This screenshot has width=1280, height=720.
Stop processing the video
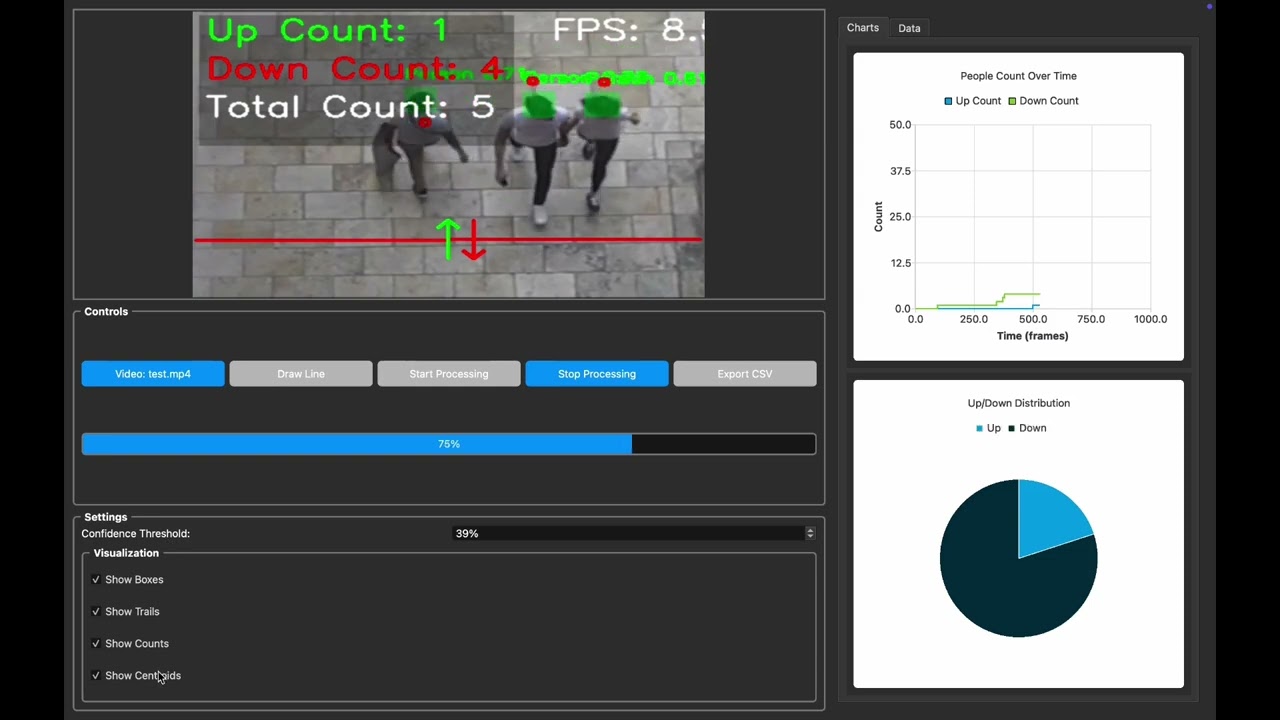click(x=597, y=374)
